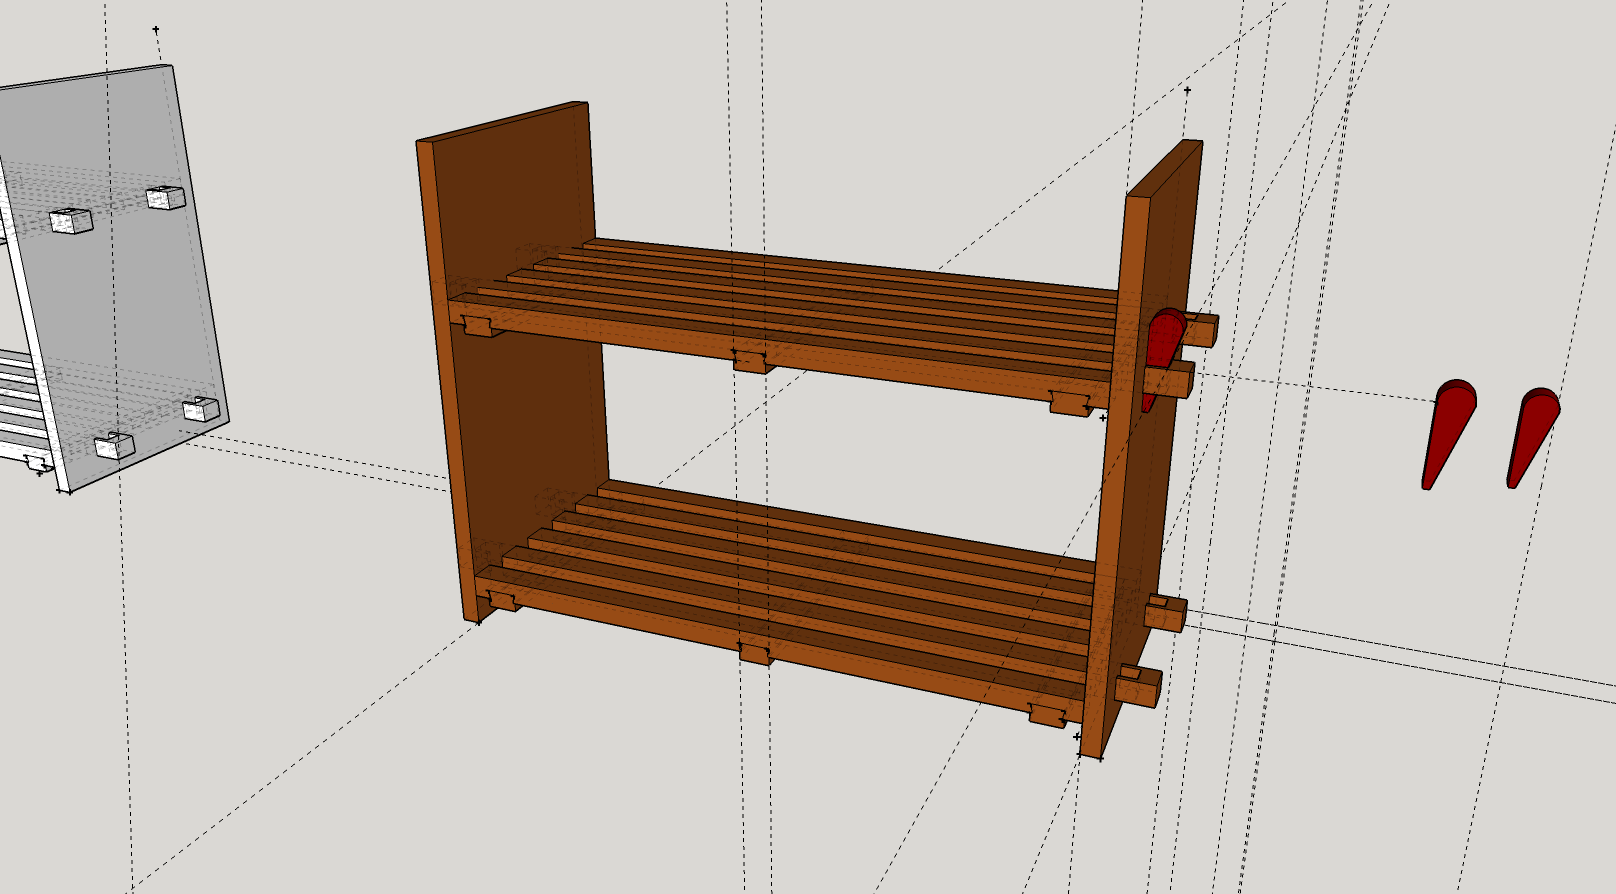Click the lower shelf's front protruding tenon

pyautogui.click(x=1139, y=686)
